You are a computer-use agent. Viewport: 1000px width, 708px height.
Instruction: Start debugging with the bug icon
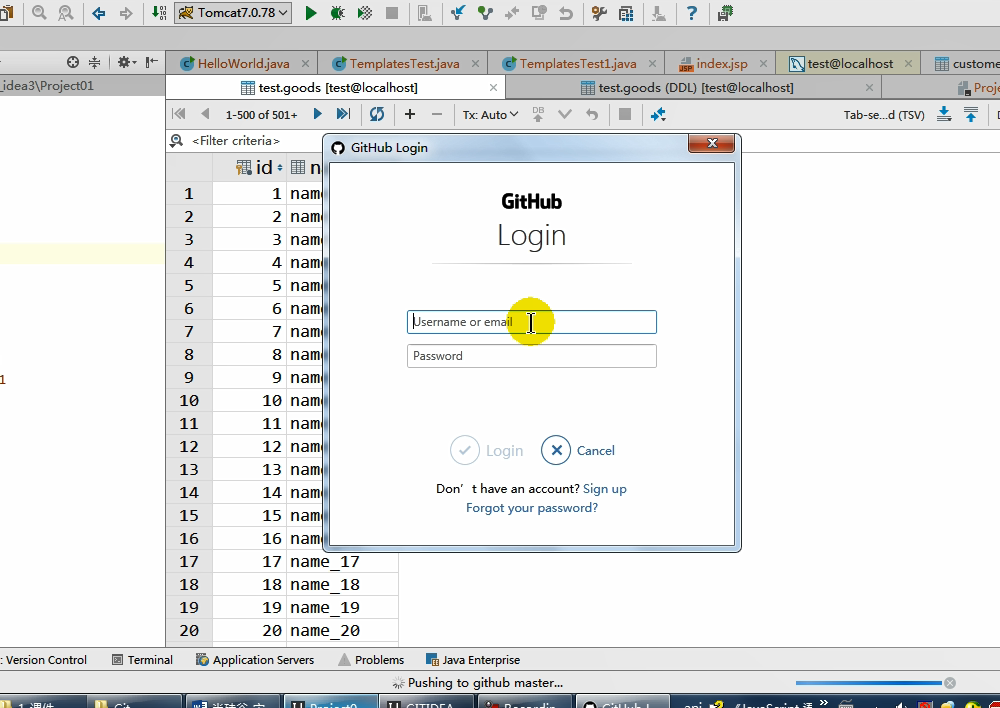click(337, 13)
